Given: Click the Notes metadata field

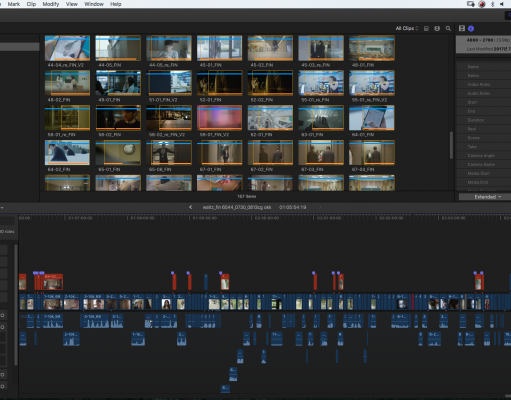Looking at the screenshot, I should (484, 76).
